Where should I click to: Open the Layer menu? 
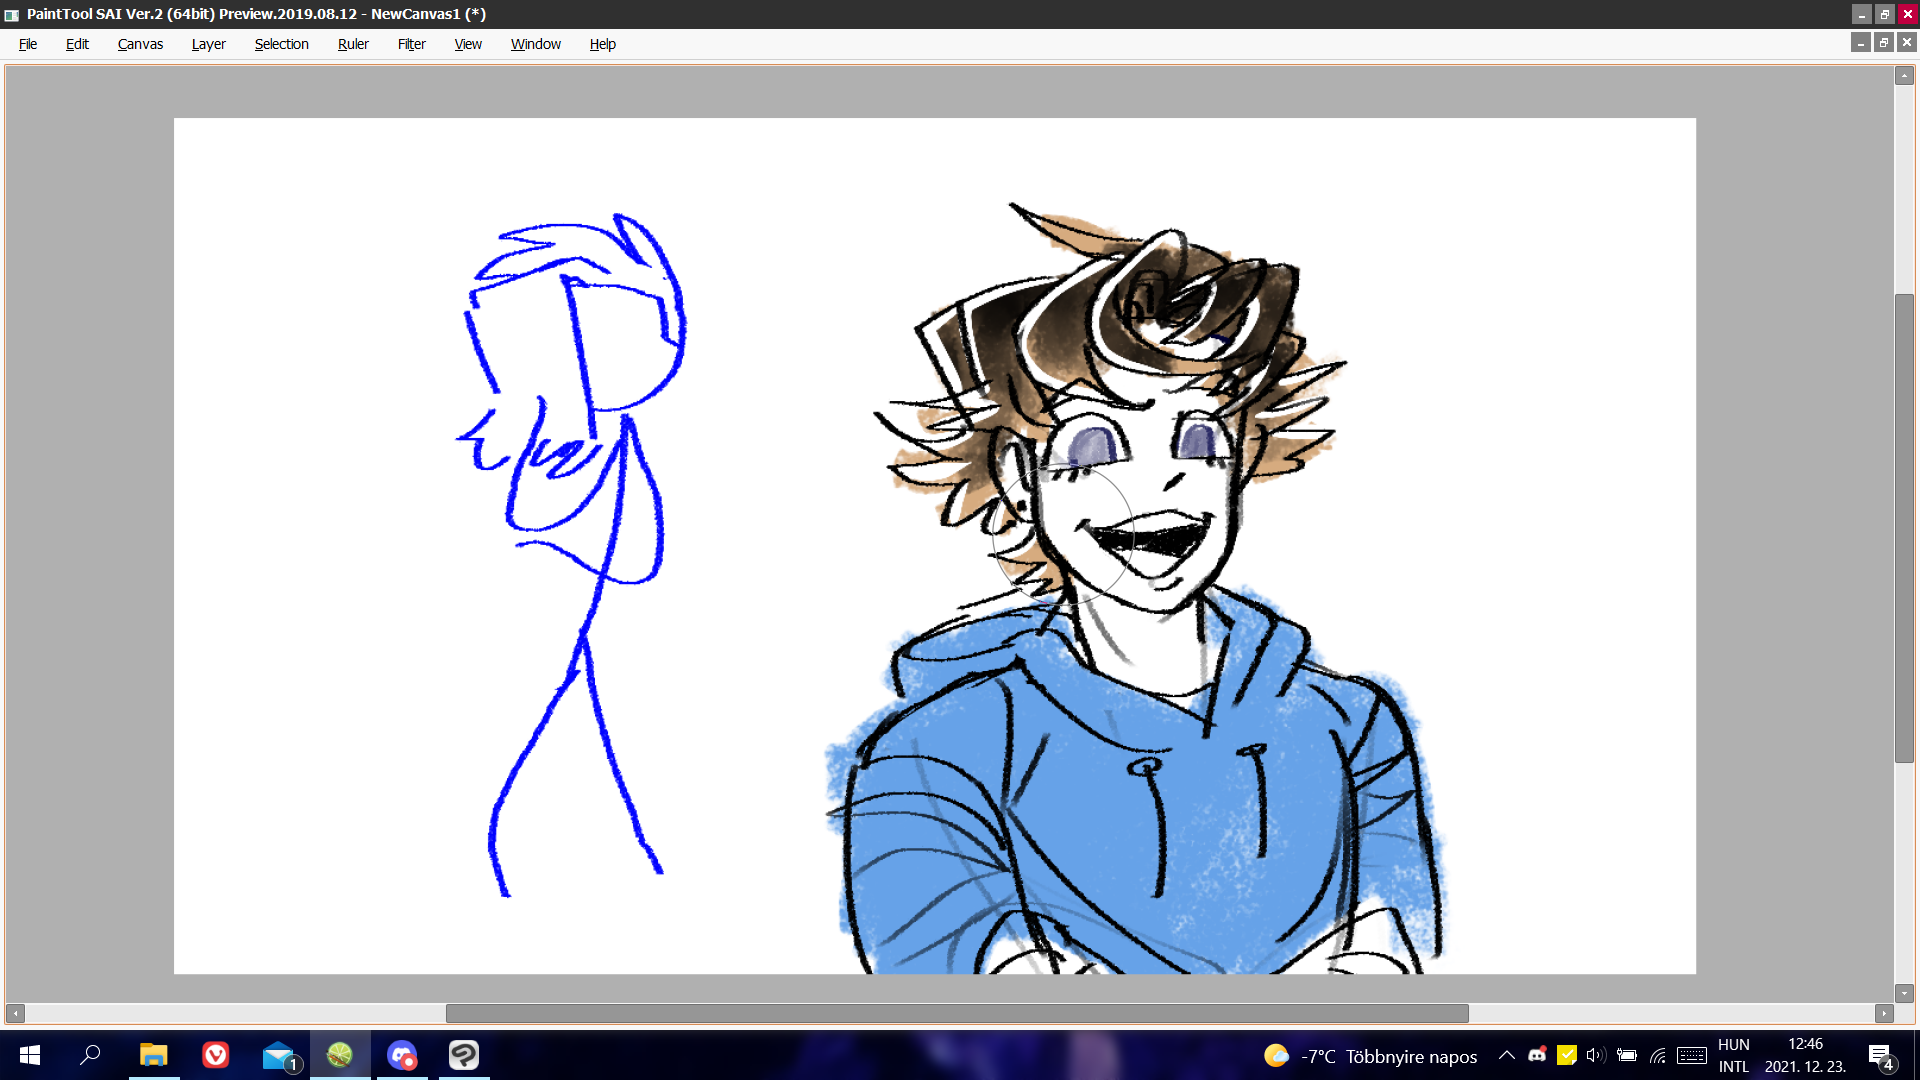(208, 44)
